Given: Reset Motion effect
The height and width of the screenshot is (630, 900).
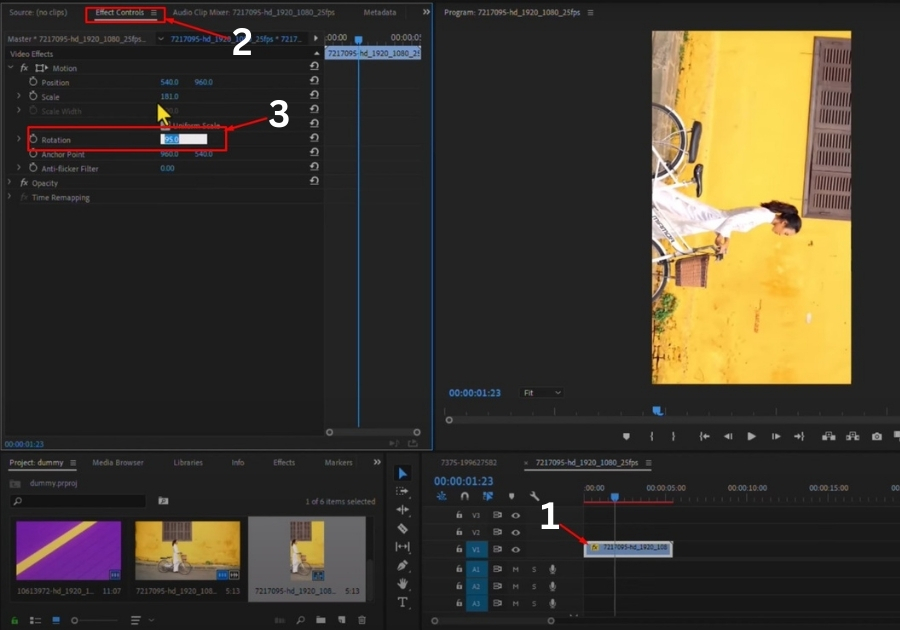Looking at the screenshot, I should click(x=314, y=66).
